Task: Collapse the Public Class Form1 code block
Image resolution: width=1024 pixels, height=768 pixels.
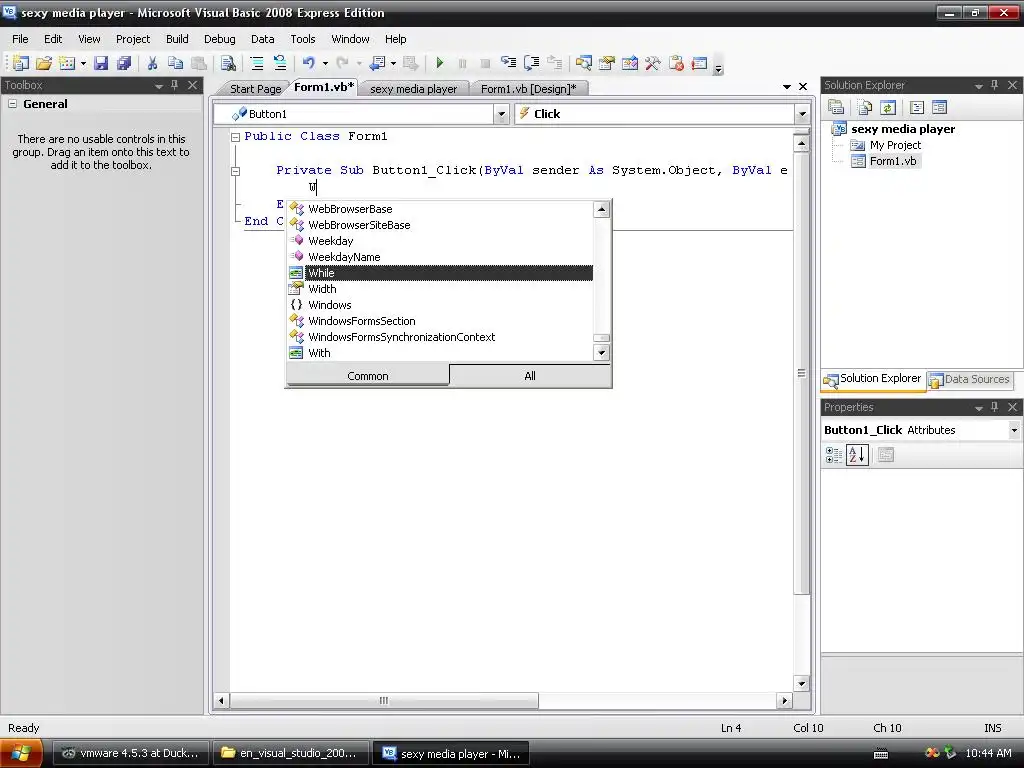Action: click(236, 136)
